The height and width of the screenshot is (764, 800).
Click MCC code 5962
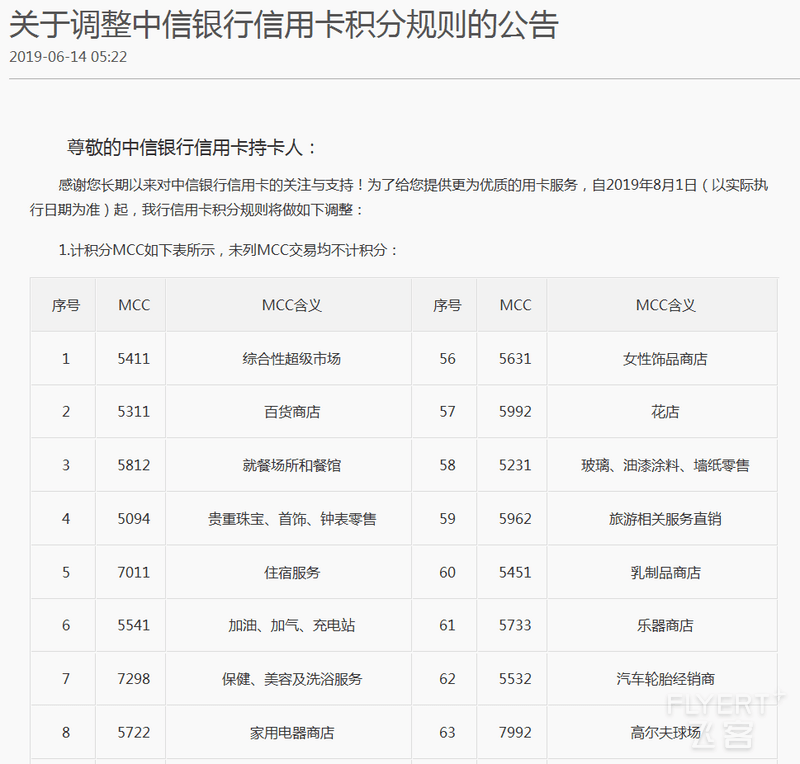coord(515,519)
